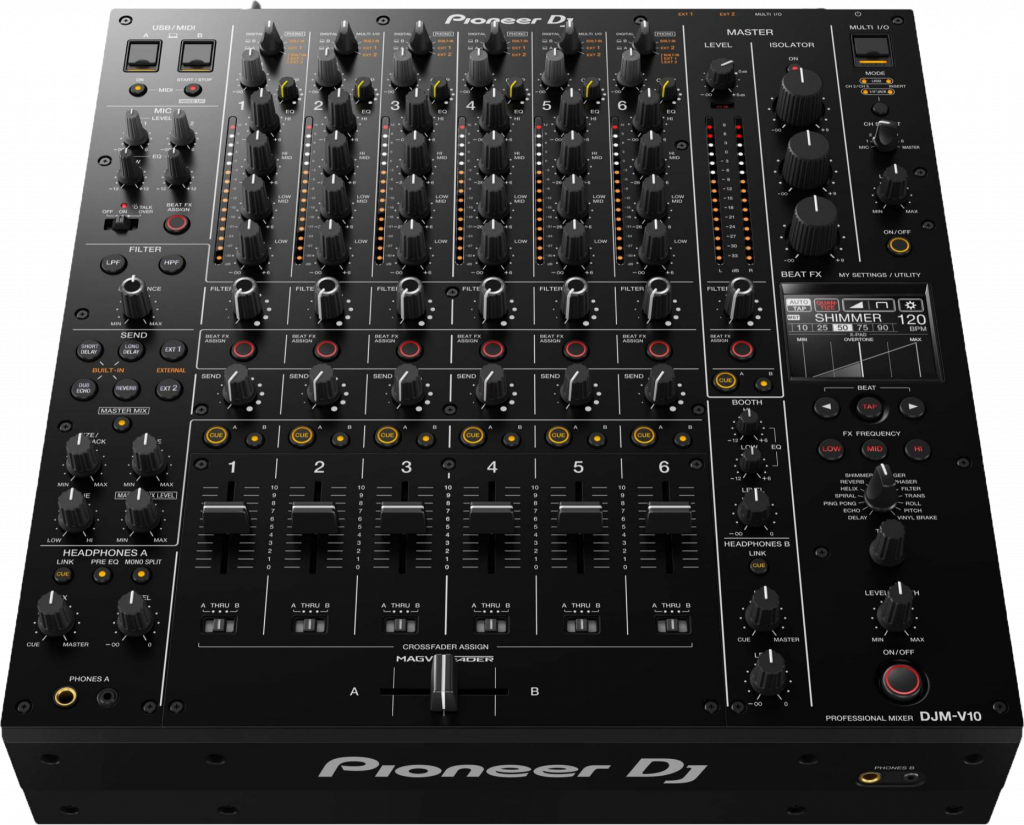Screen dimensions: 1024x825
Task: Activate Headphones B LINK CUE button
Action: pos(758,566)
